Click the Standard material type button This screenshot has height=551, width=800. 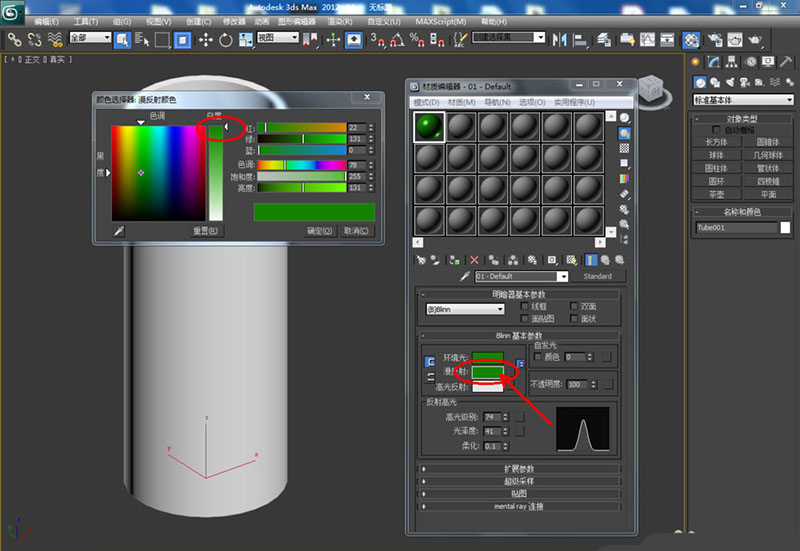[x=597, y=276]
